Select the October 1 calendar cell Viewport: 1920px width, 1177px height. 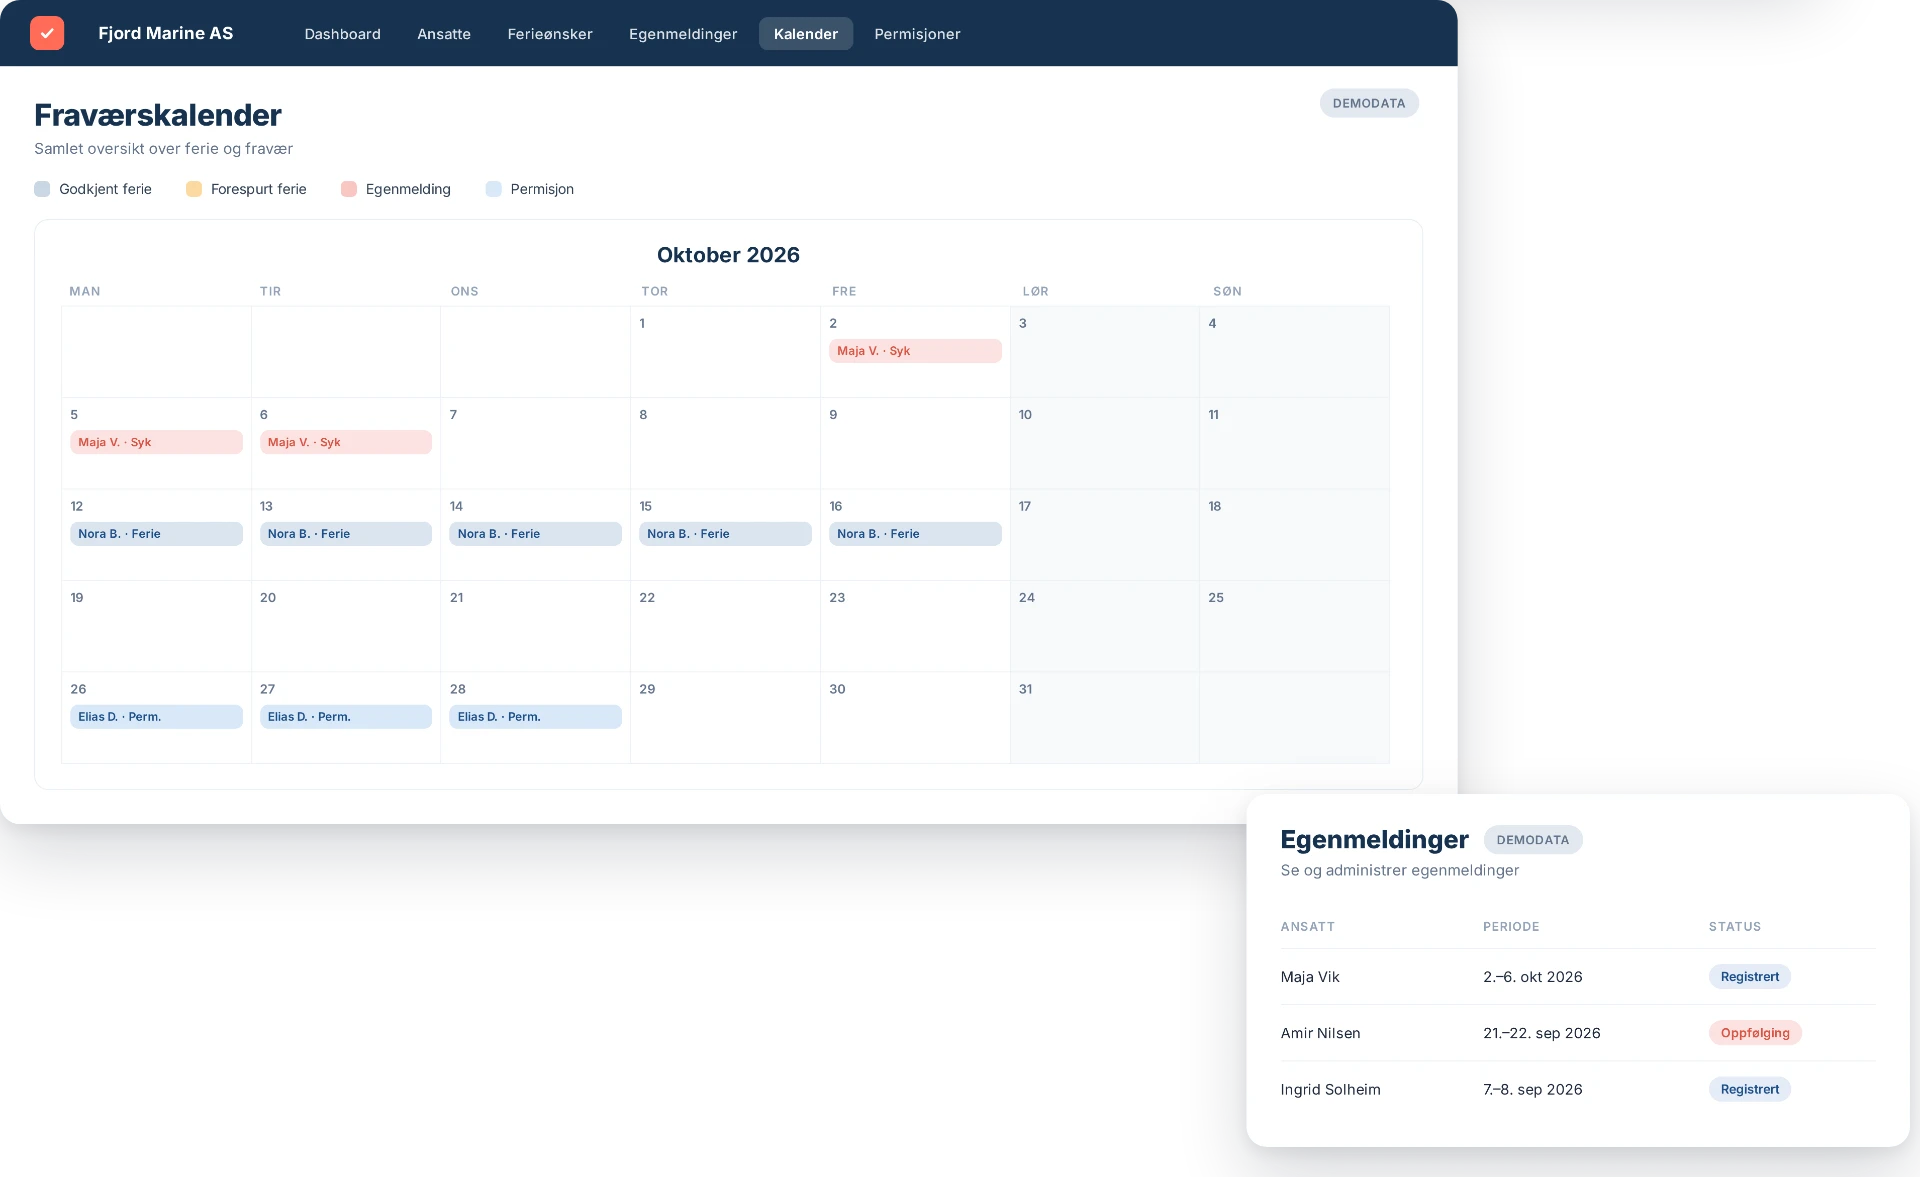coord(725,352)
